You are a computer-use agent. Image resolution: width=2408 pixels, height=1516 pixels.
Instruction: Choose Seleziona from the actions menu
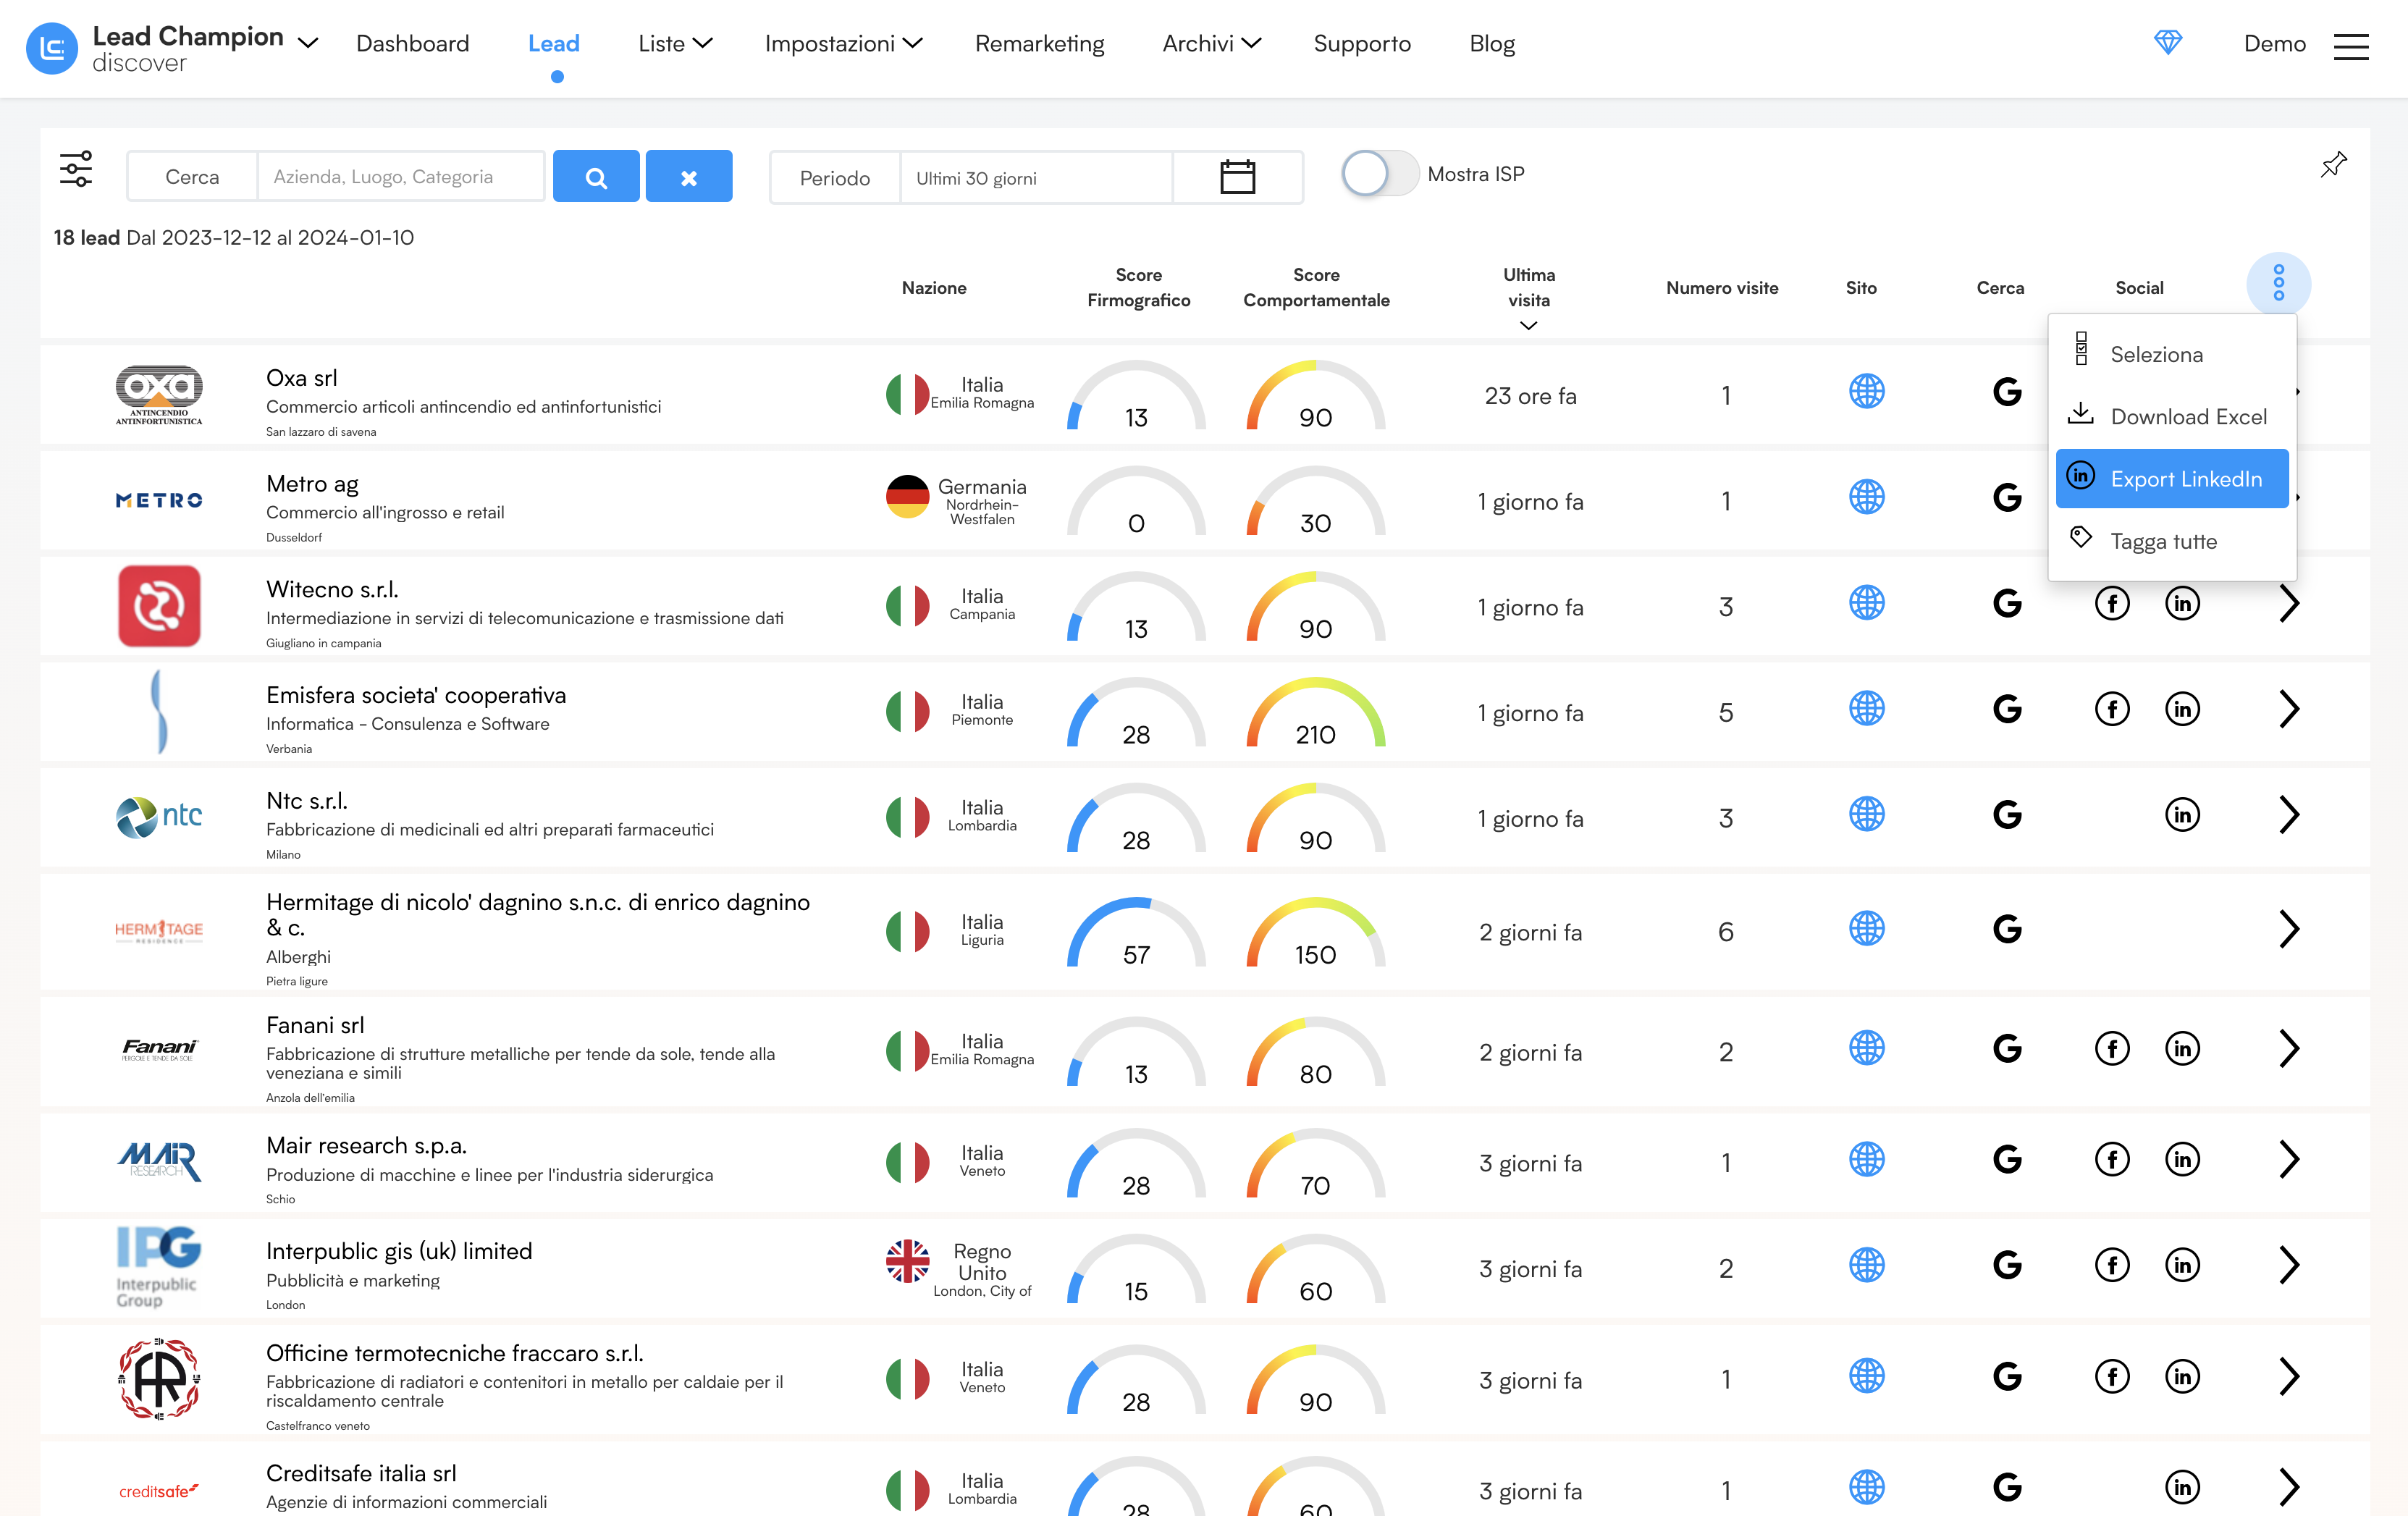pyautogui.click(x=2172, y=354)
